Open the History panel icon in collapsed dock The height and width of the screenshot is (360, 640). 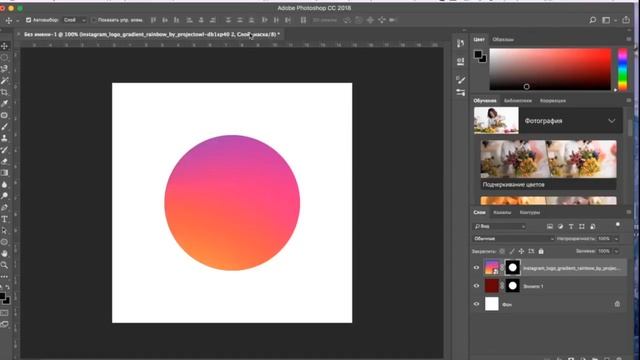(460, 43)
